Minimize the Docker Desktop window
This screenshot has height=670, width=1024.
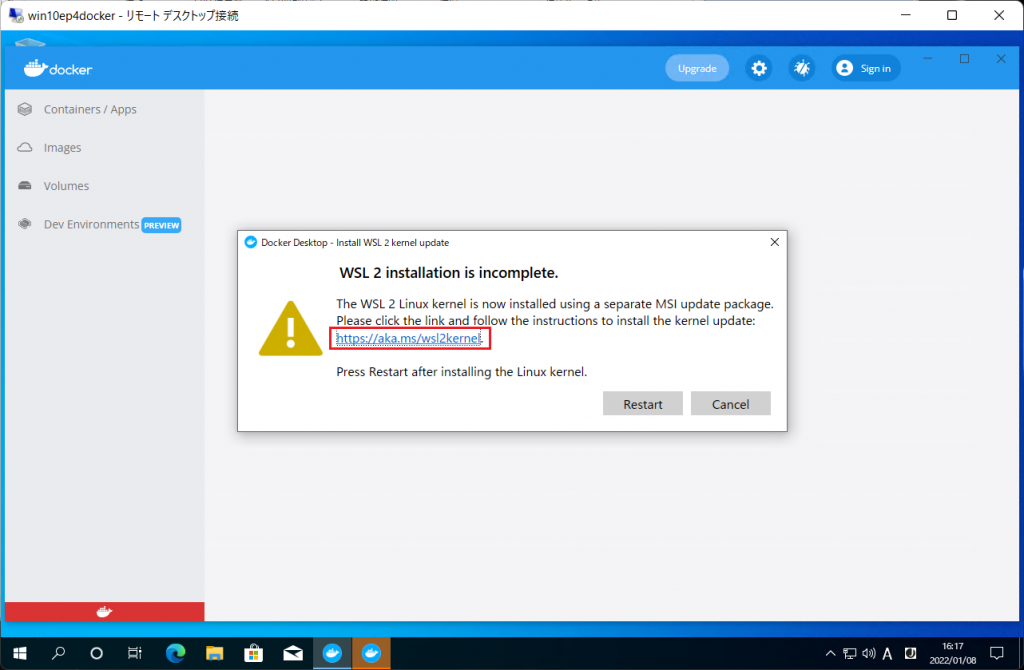(927, 59)
